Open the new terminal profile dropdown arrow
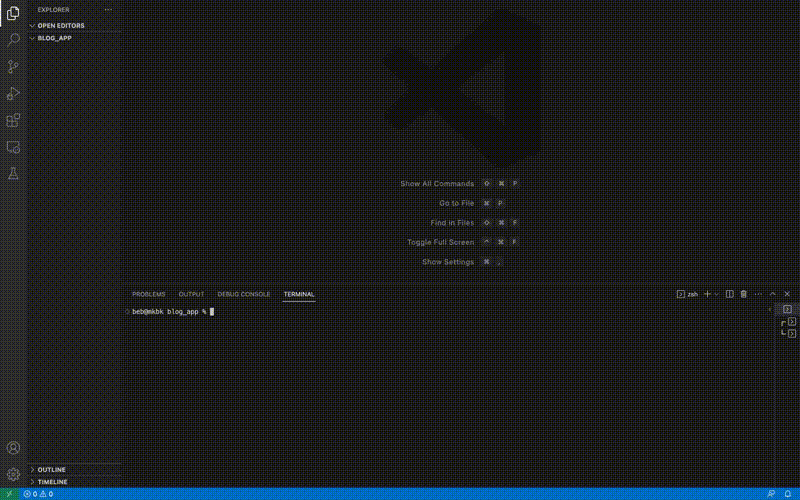This screenshot has height=500, width=800. (x=716, y=294)
